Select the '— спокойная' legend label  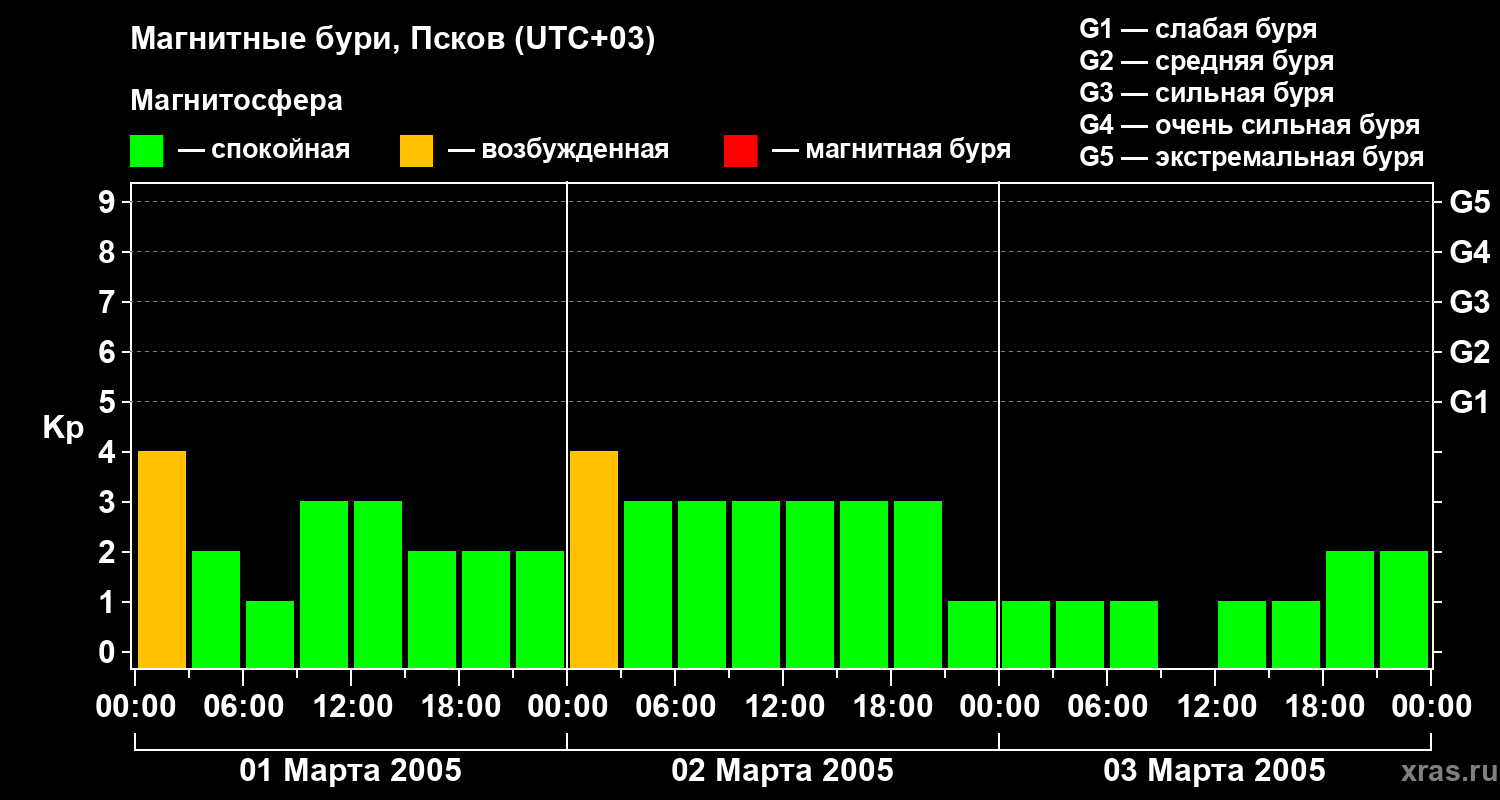(264, 150)
